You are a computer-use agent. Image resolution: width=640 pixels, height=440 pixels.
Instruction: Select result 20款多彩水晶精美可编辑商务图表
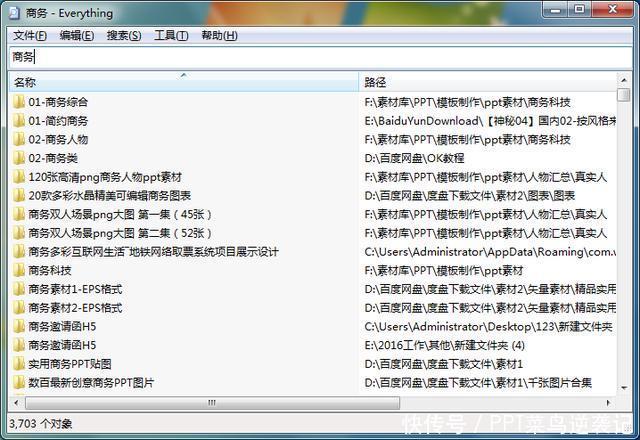(x=109, y=196)
